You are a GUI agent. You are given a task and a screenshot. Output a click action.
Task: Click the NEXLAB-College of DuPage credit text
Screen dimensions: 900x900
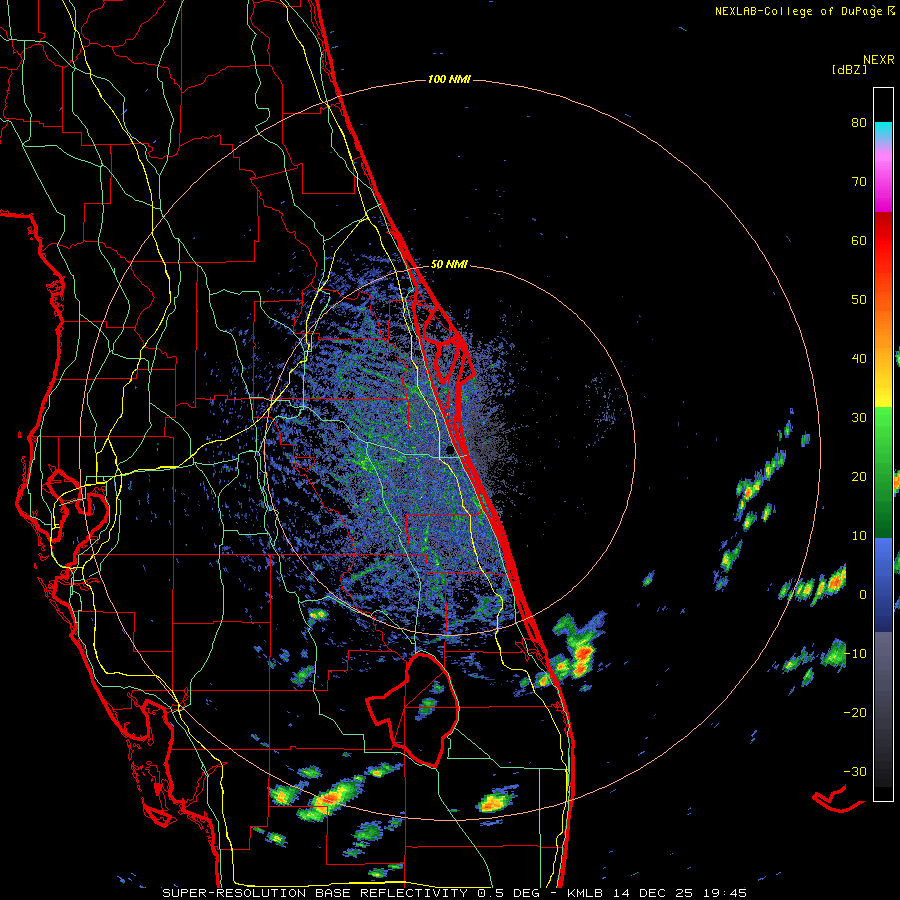click(x=799, y=11)
